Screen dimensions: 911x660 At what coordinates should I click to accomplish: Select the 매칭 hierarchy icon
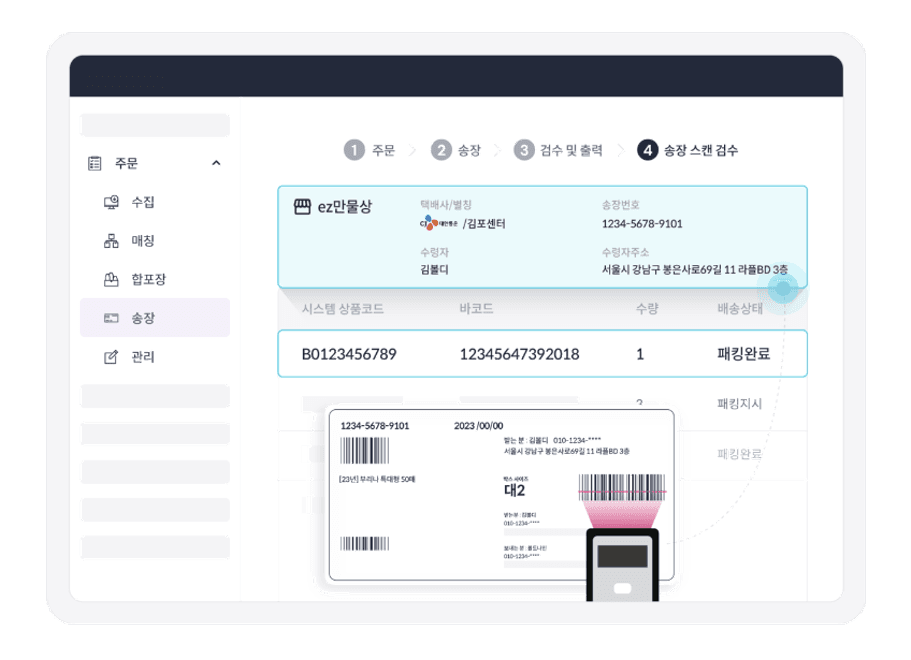[x=111, y=241]
